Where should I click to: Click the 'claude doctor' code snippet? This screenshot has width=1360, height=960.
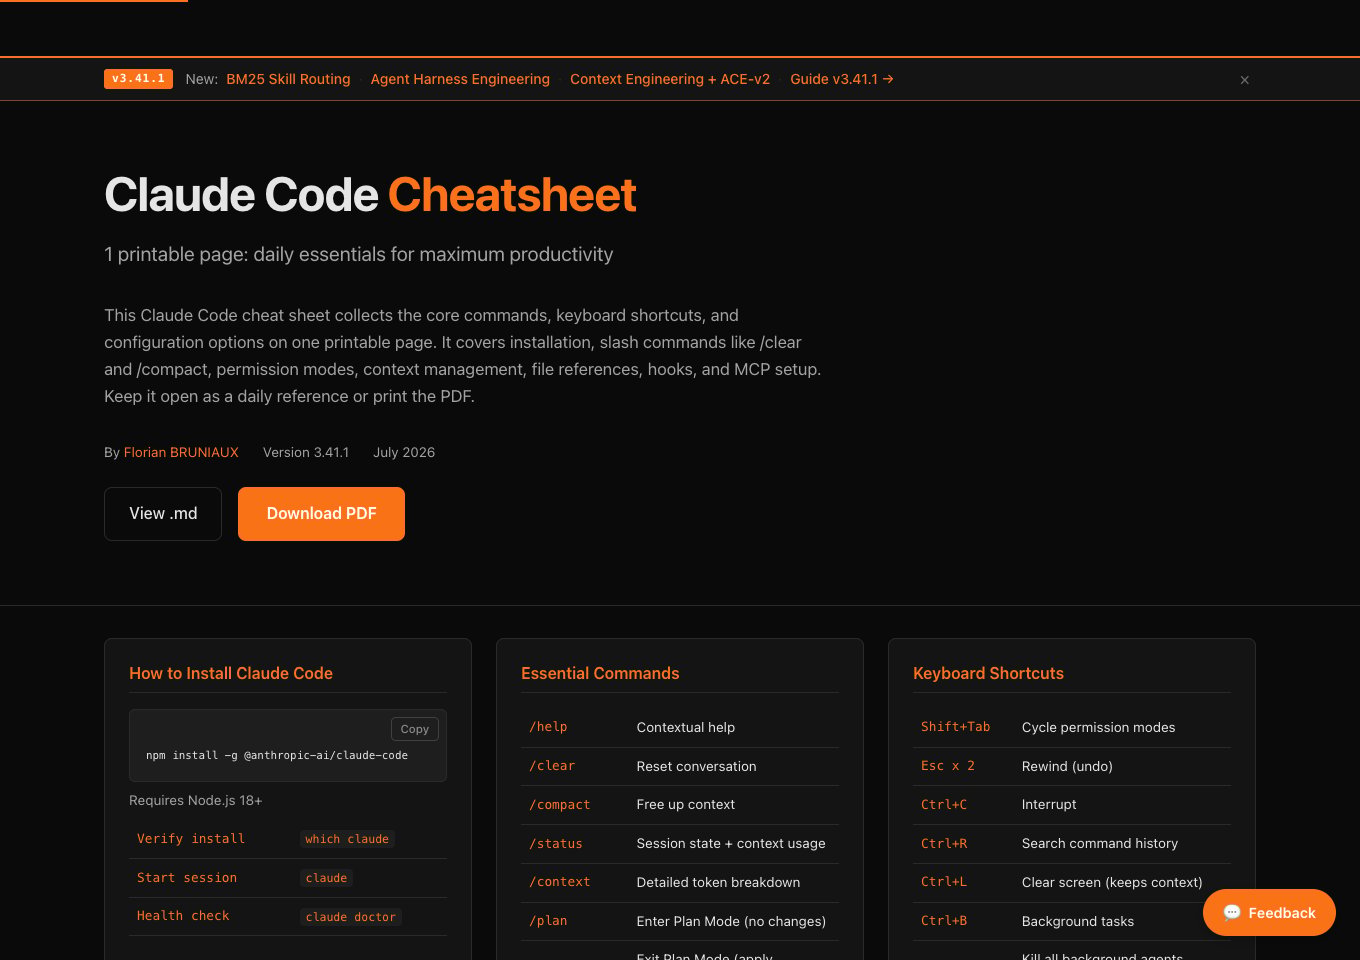351,917
